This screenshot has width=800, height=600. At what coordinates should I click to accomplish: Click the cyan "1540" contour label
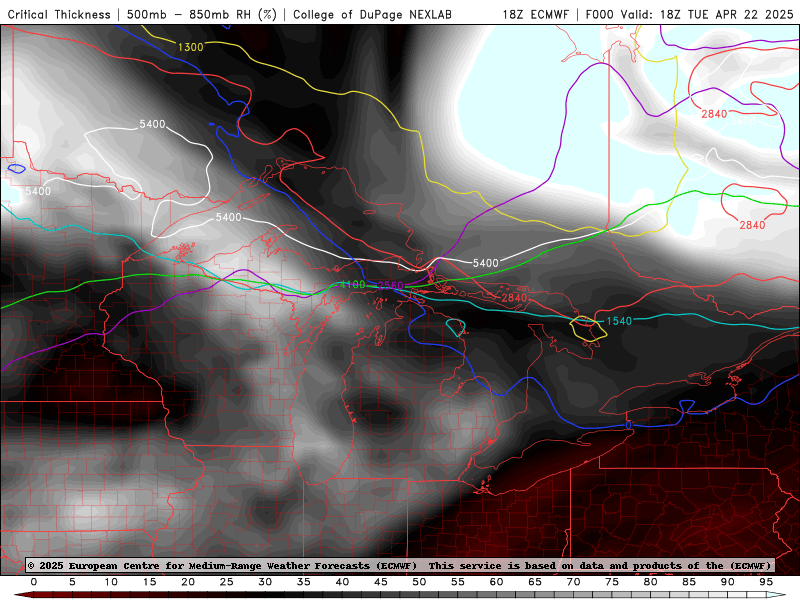point(619,321)
